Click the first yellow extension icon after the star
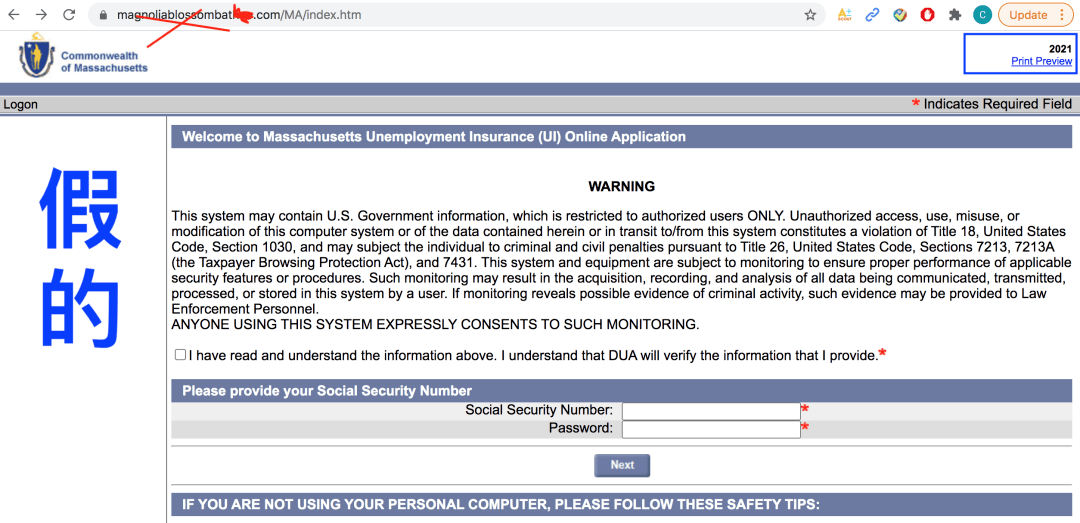Viewport: 1080px width, 523px height. coord(844,14)
